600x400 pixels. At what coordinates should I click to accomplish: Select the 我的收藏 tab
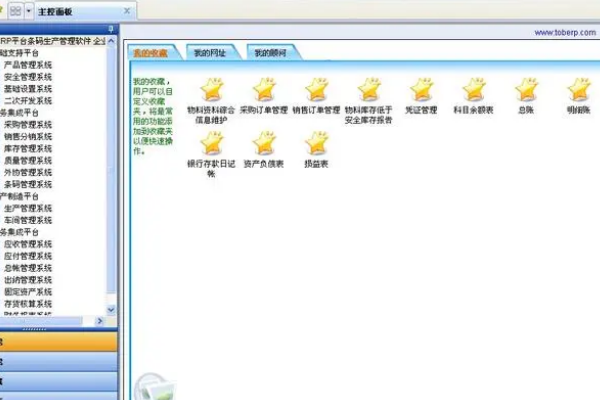(x=153, y=52)
